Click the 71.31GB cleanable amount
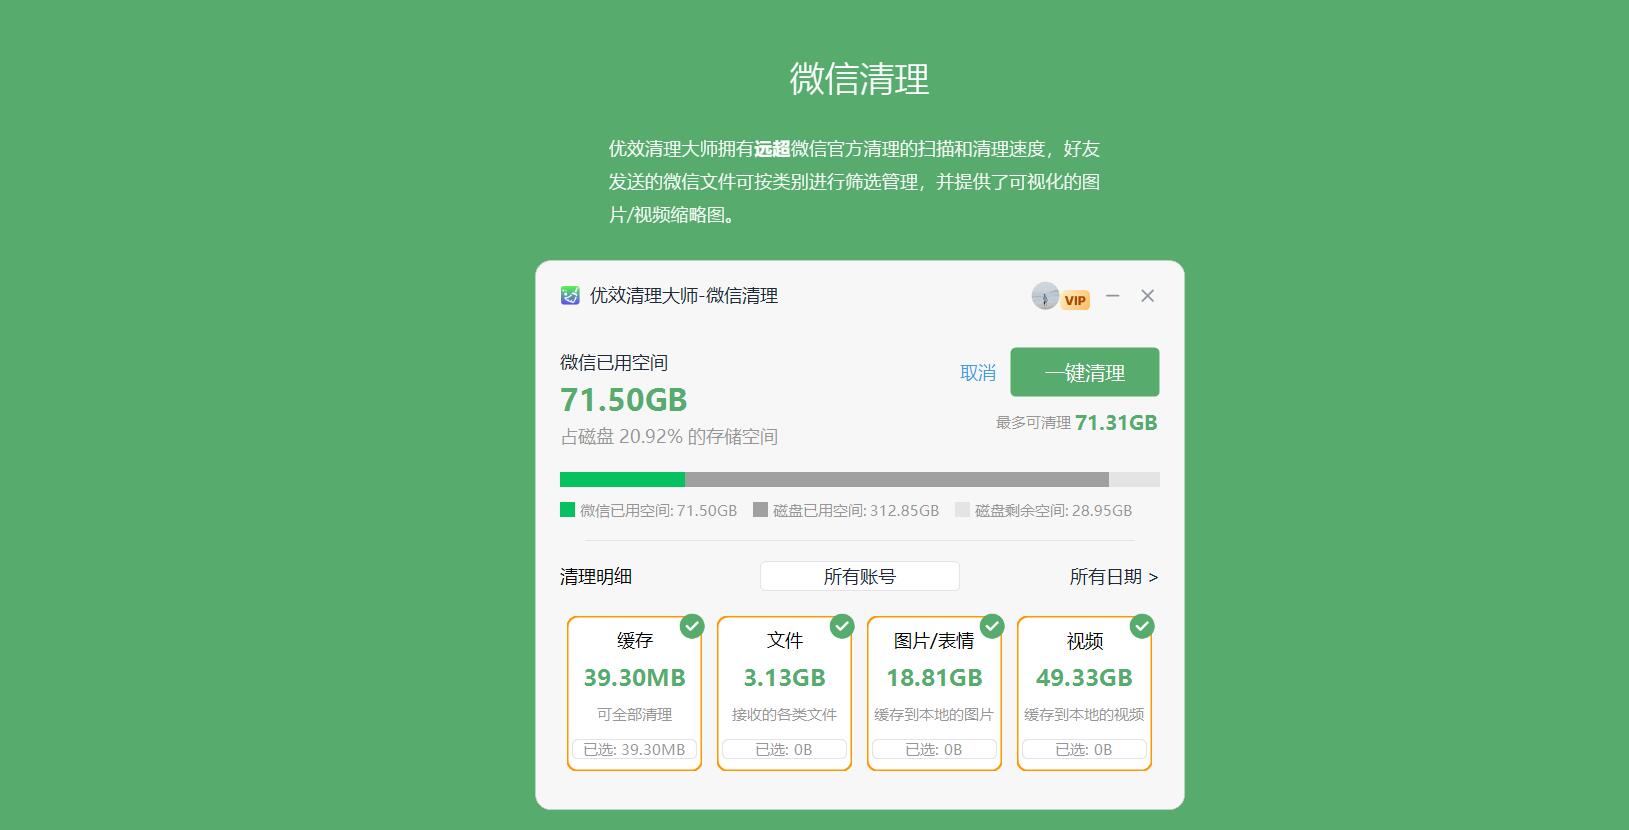The image size is (1629, 830). (1116, 423)
